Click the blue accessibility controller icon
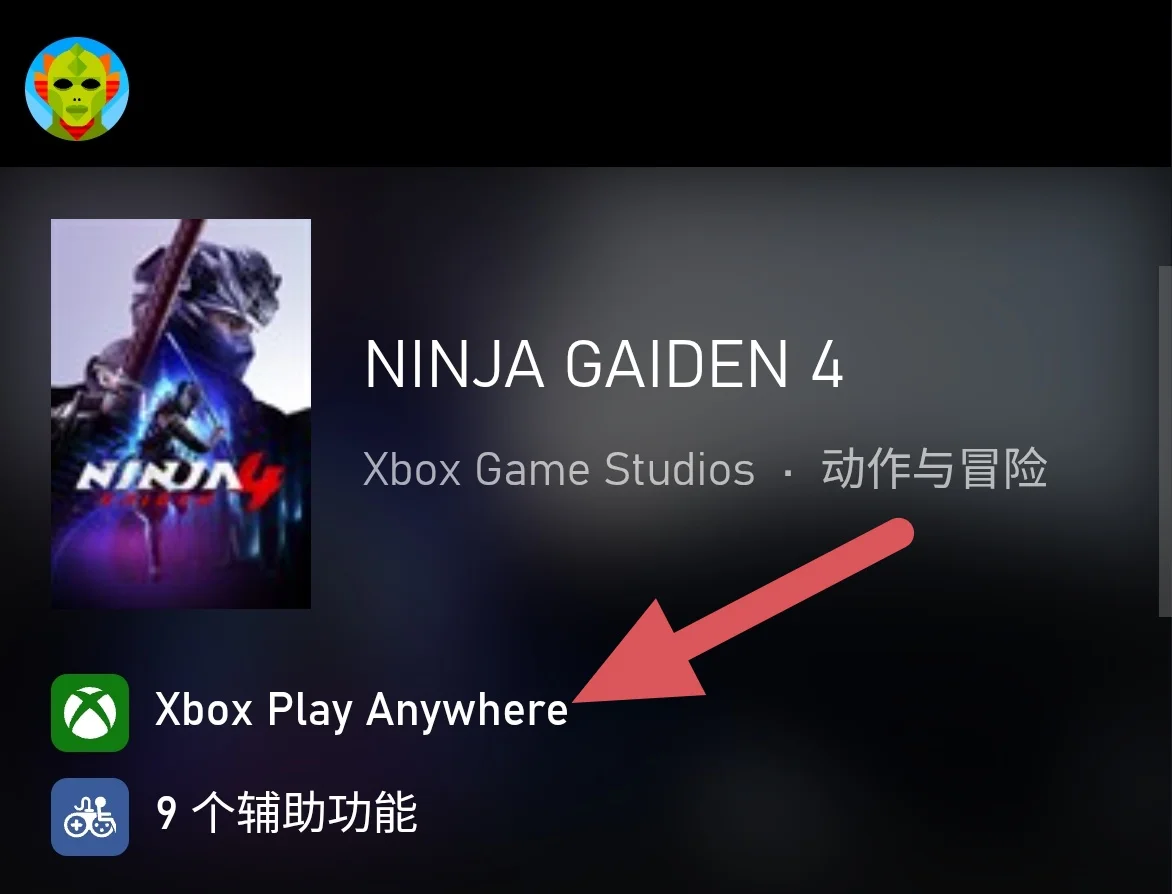The height and width of the screenshot is (894, 1172). coord(90,816)
